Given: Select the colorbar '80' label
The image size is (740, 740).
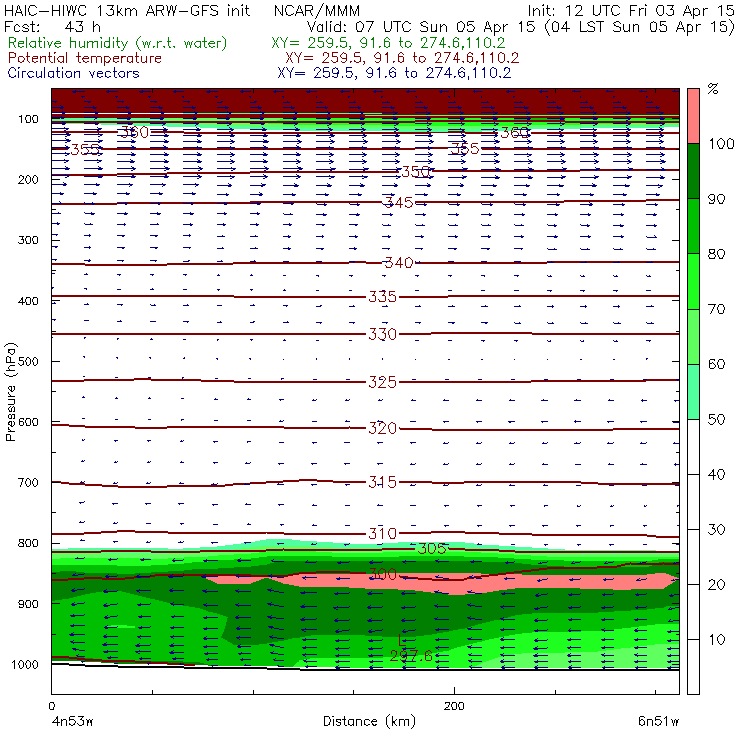Looking at the screenshot, I should tap(717, 254).
